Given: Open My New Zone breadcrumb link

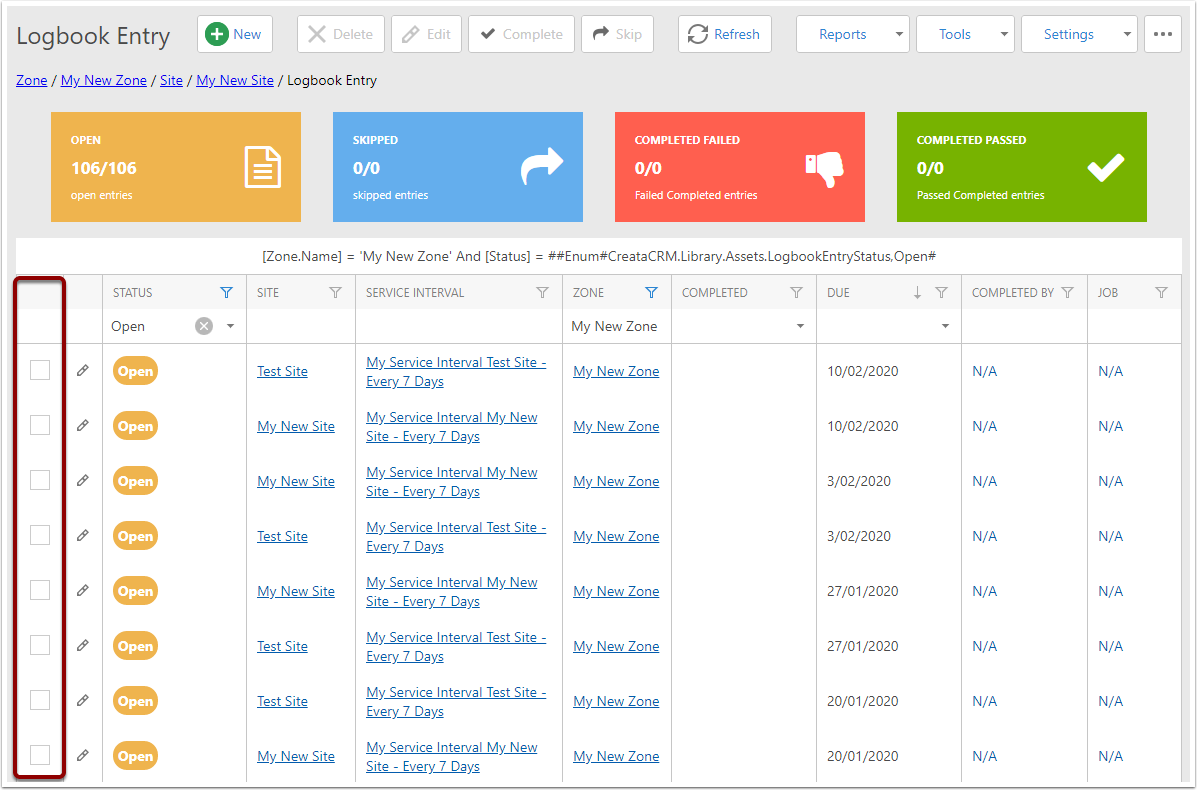Looking at the screenshot, I should pyautogui.click(x=104, y=80).
